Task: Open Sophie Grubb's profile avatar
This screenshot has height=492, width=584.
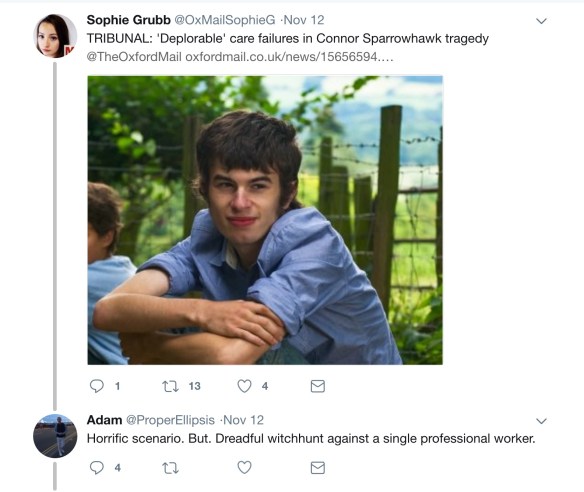Action: pyautogui.click(x=55, y=36)
